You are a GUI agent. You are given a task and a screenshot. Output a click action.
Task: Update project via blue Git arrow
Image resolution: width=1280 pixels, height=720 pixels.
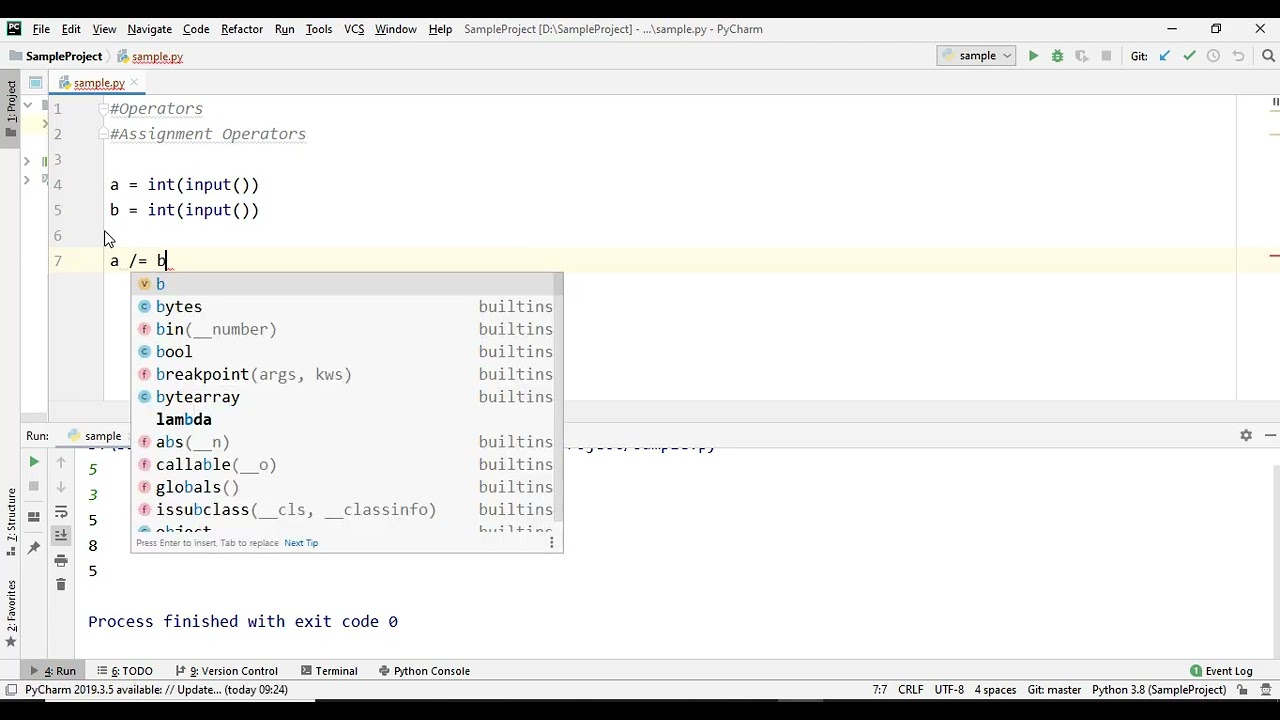(1165, 56)
